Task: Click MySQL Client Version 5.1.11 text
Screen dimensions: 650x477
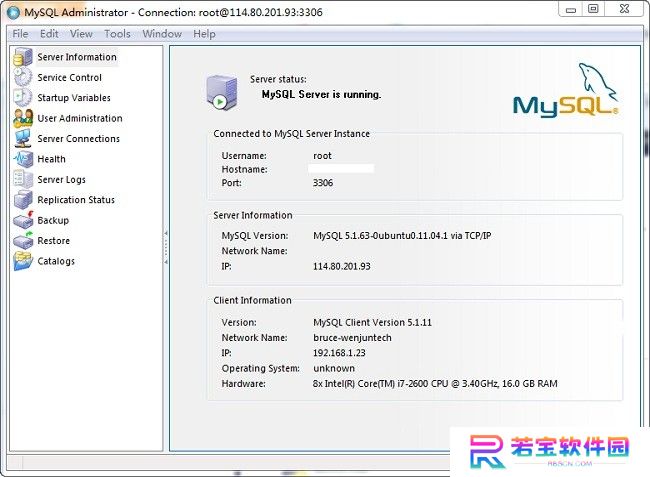Action: pyautogui.click(x=372, y=322)
